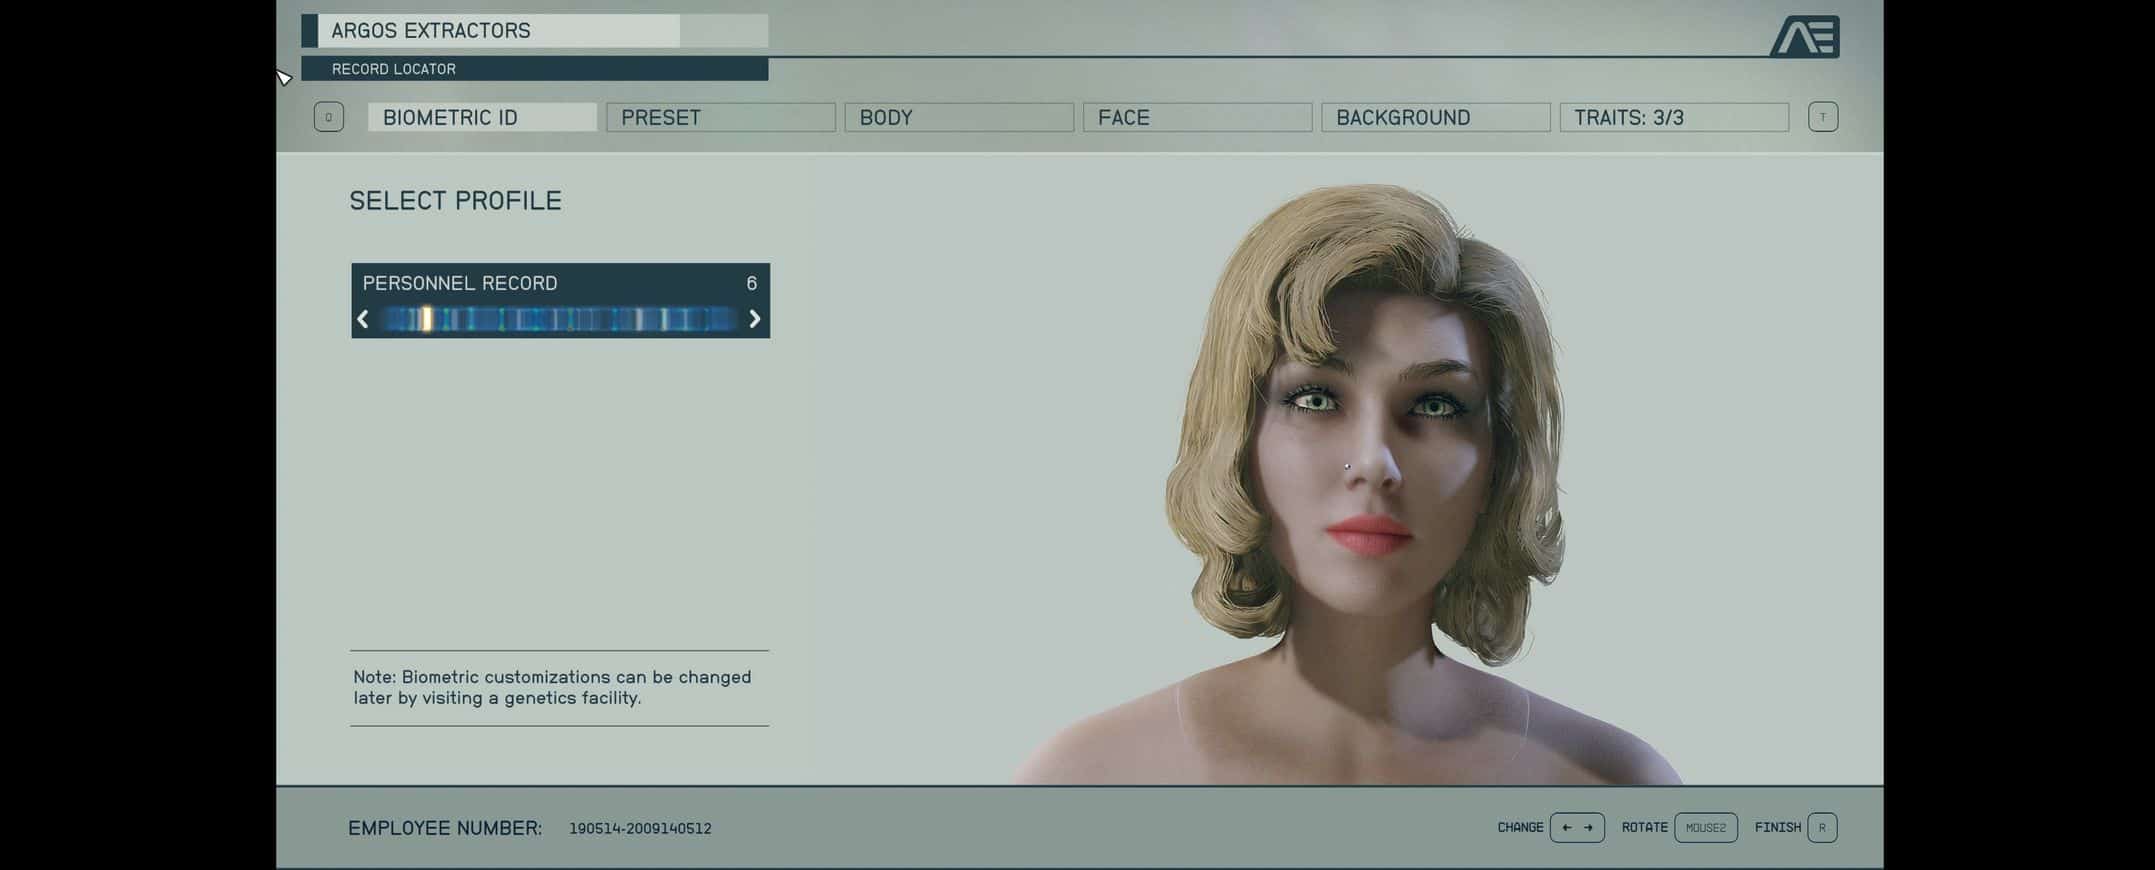This screenshot has height=870, width=2155.
Task: Click the employee number 190514-2009140512
Action: coord(640,829)
